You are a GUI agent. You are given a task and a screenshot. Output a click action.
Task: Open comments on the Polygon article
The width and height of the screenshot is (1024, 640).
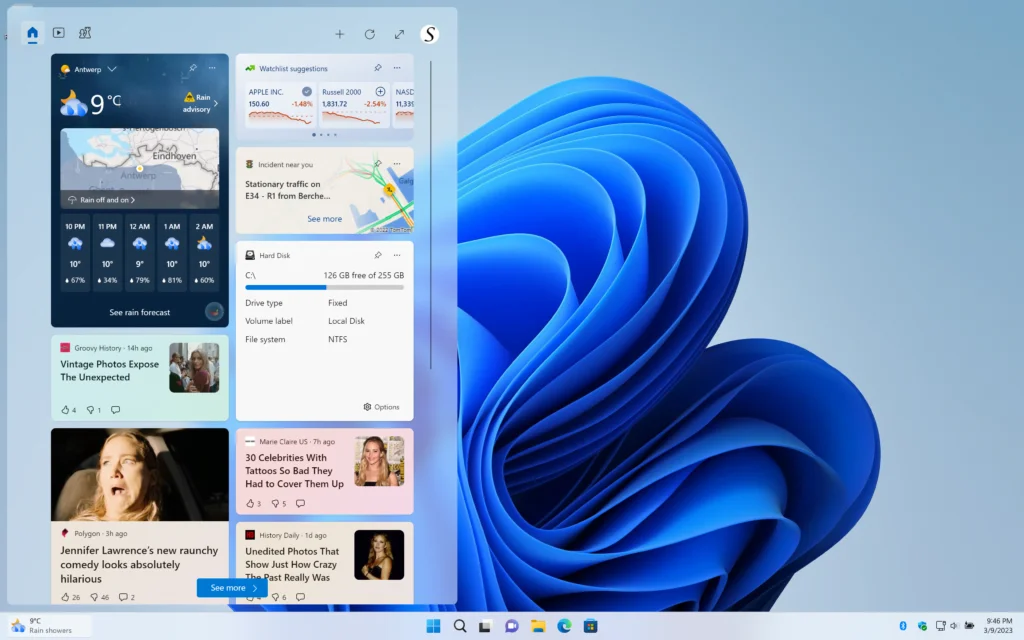point(126,597)
